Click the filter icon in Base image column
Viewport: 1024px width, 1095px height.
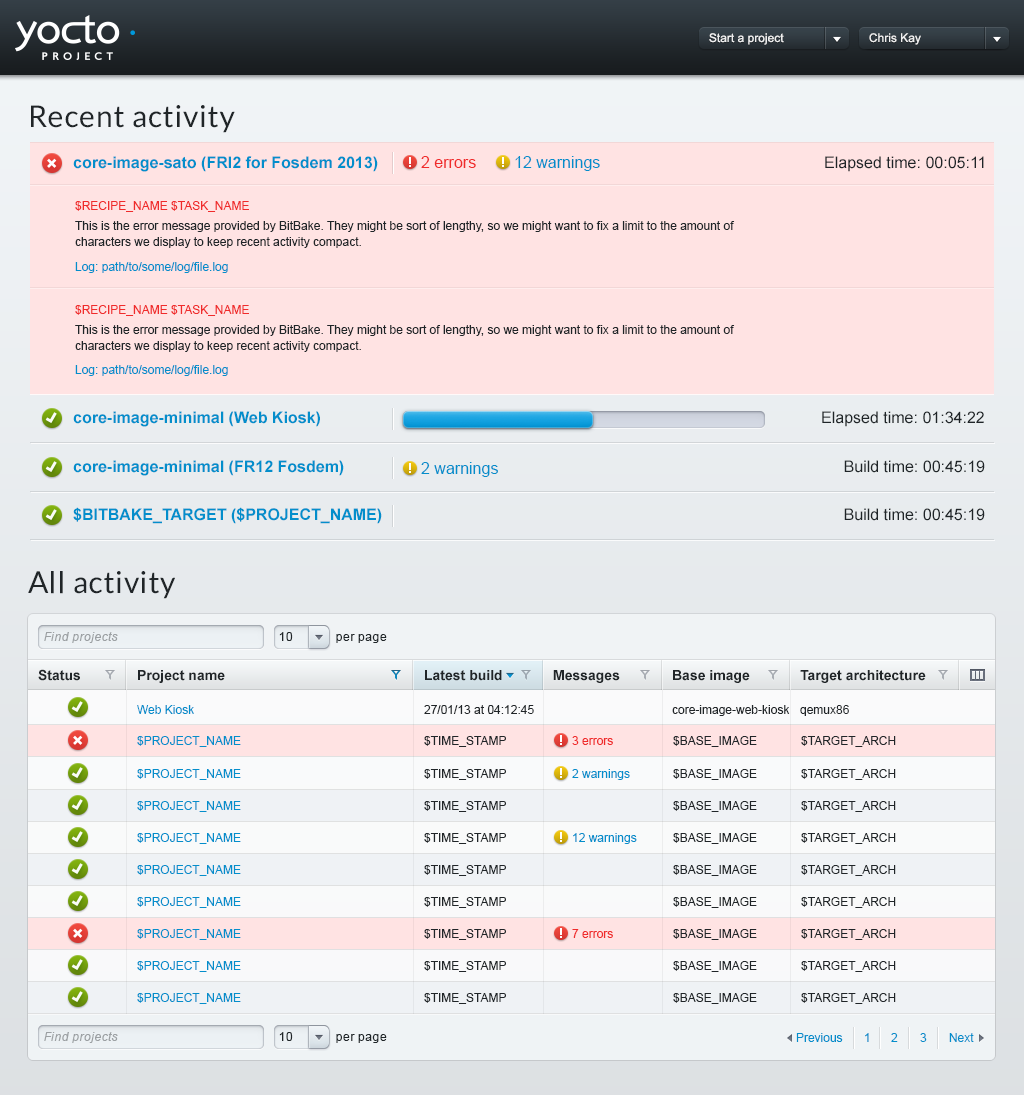(x=772, y=675)
